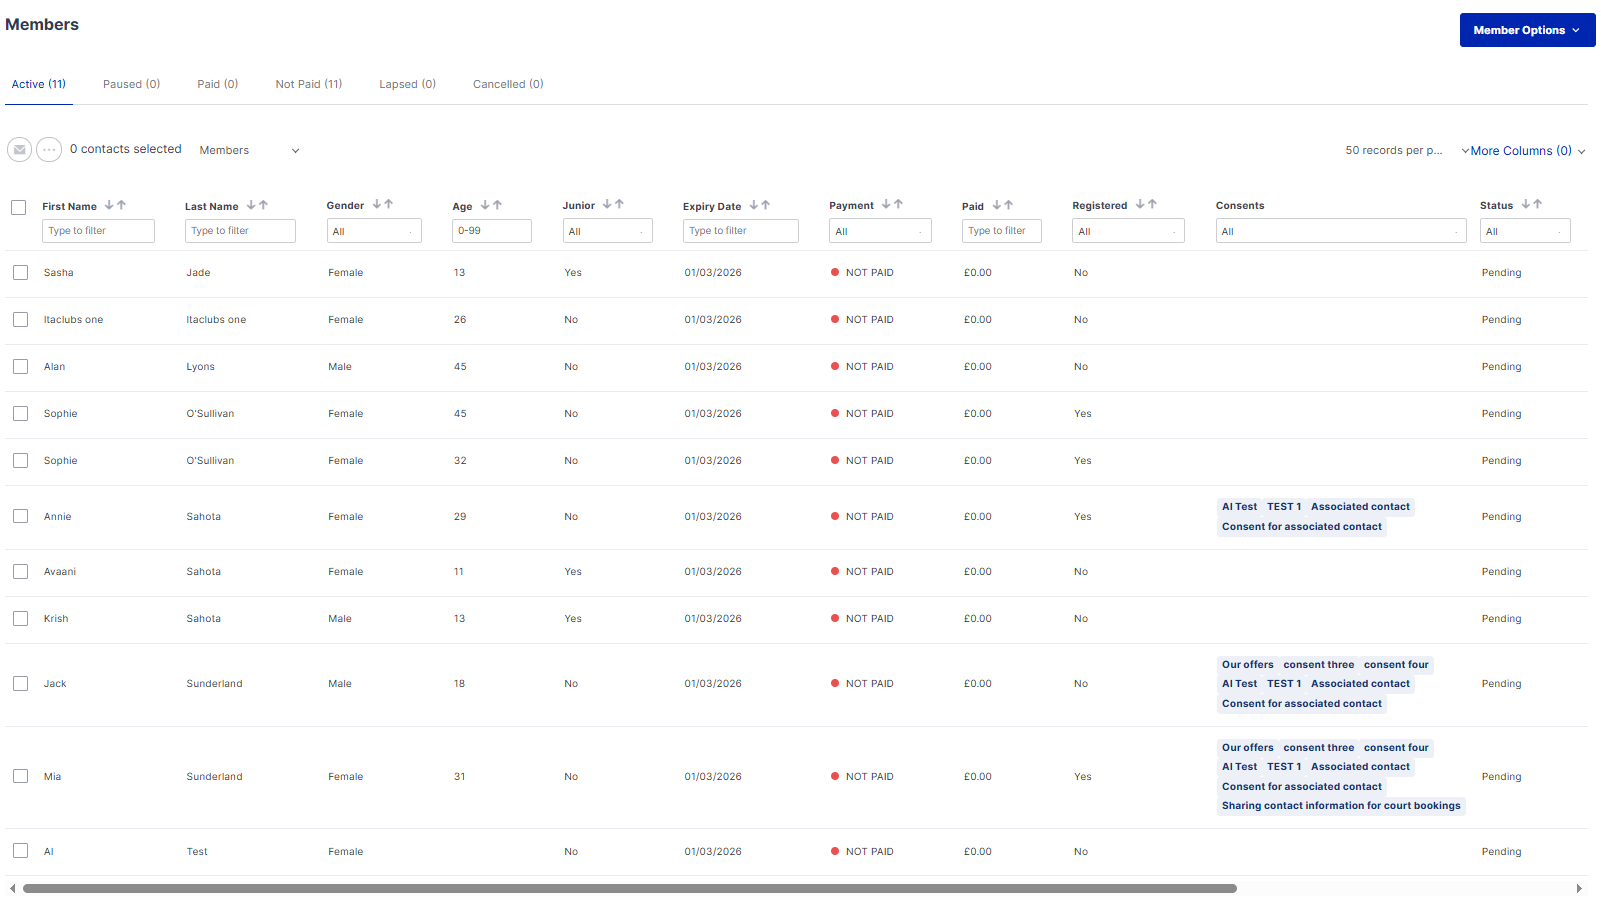Focus the Expiry Date filter input

tap(740, 231)
